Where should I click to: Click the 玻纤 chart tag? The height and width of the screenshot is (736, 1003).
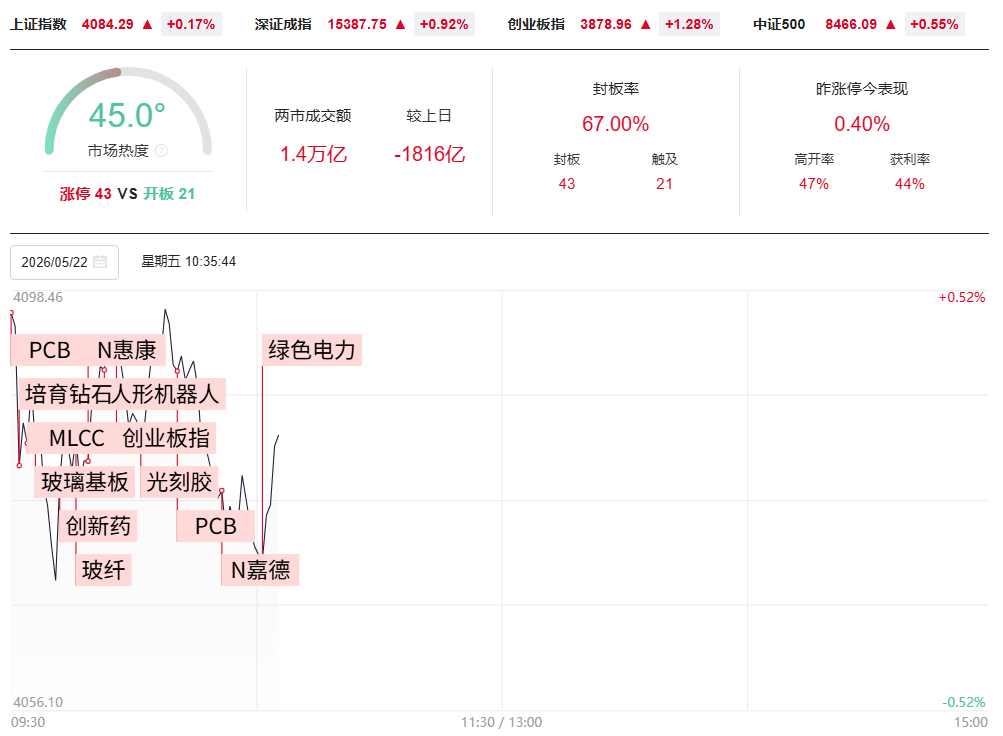pos(103,570)
